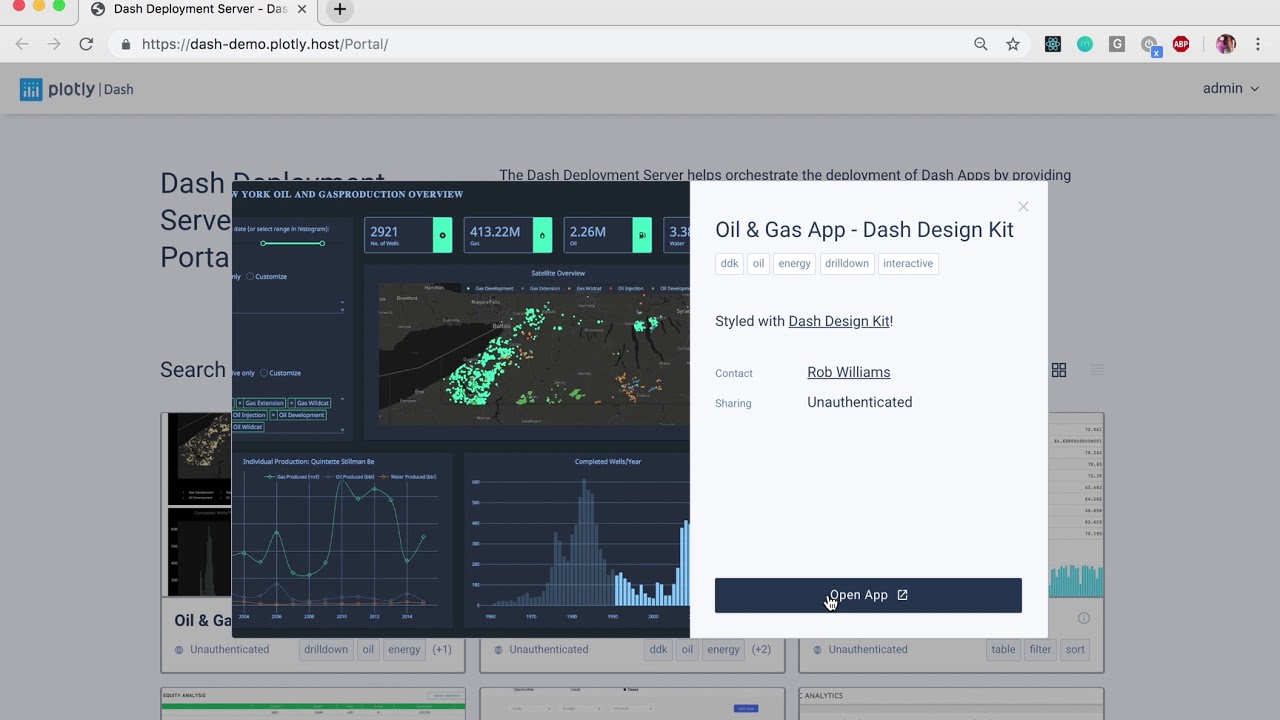Switch to grid view layout
This screenshot has width=1280, height=720.
[x=1059, y=370]
